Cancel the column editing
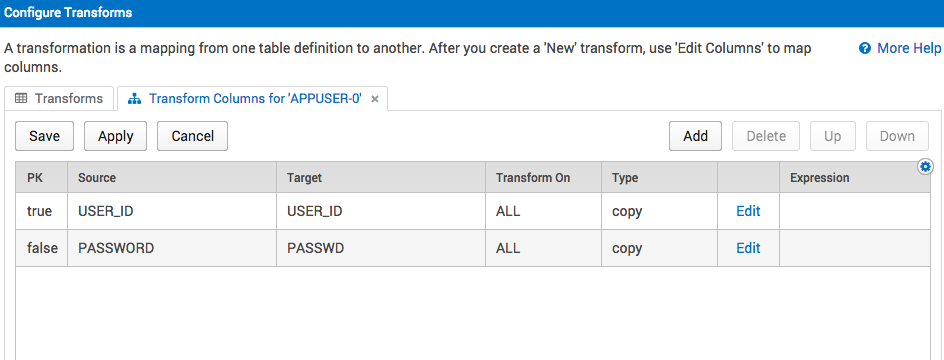Screen dimensions: 944x360 pos(193,136)
